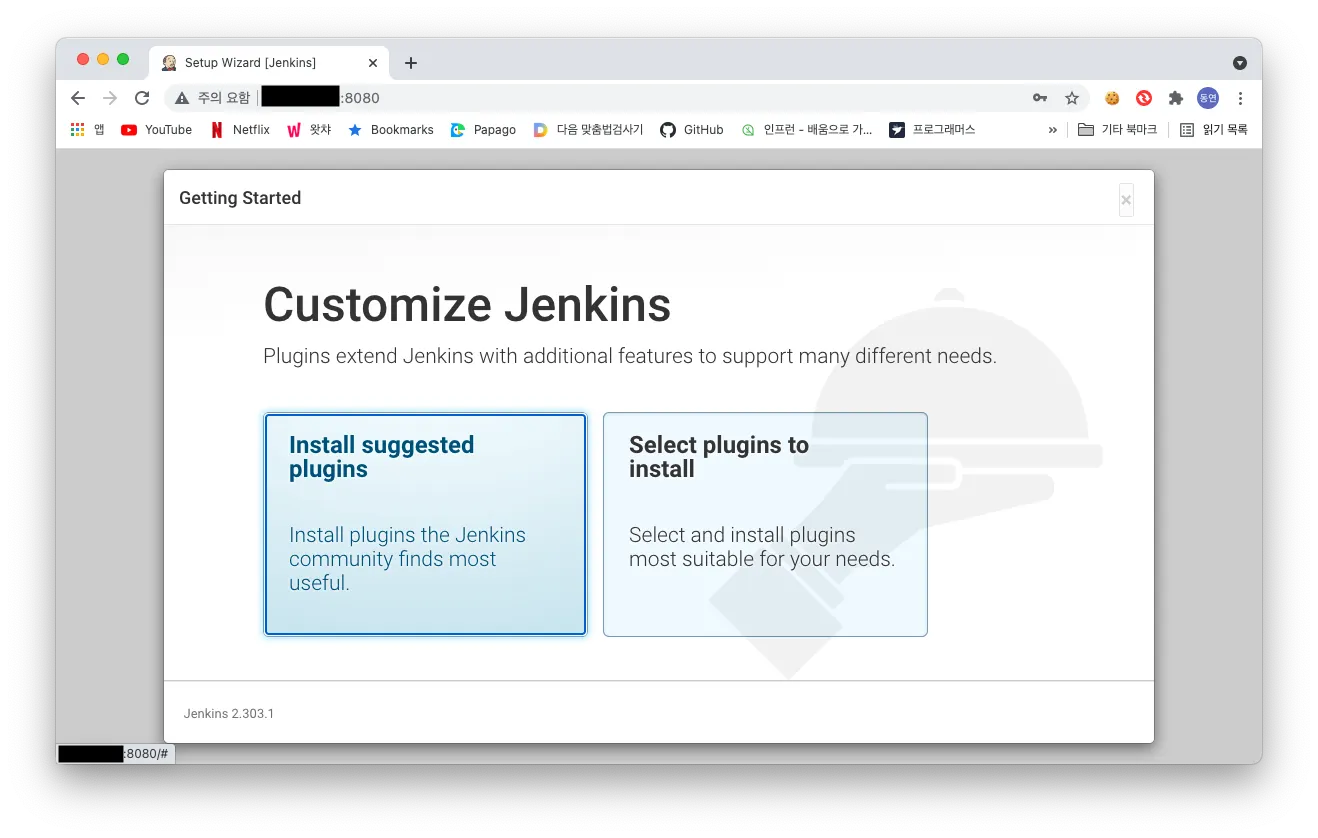
Task: Open the saved password key icon
Action: tap(1040, 98)
